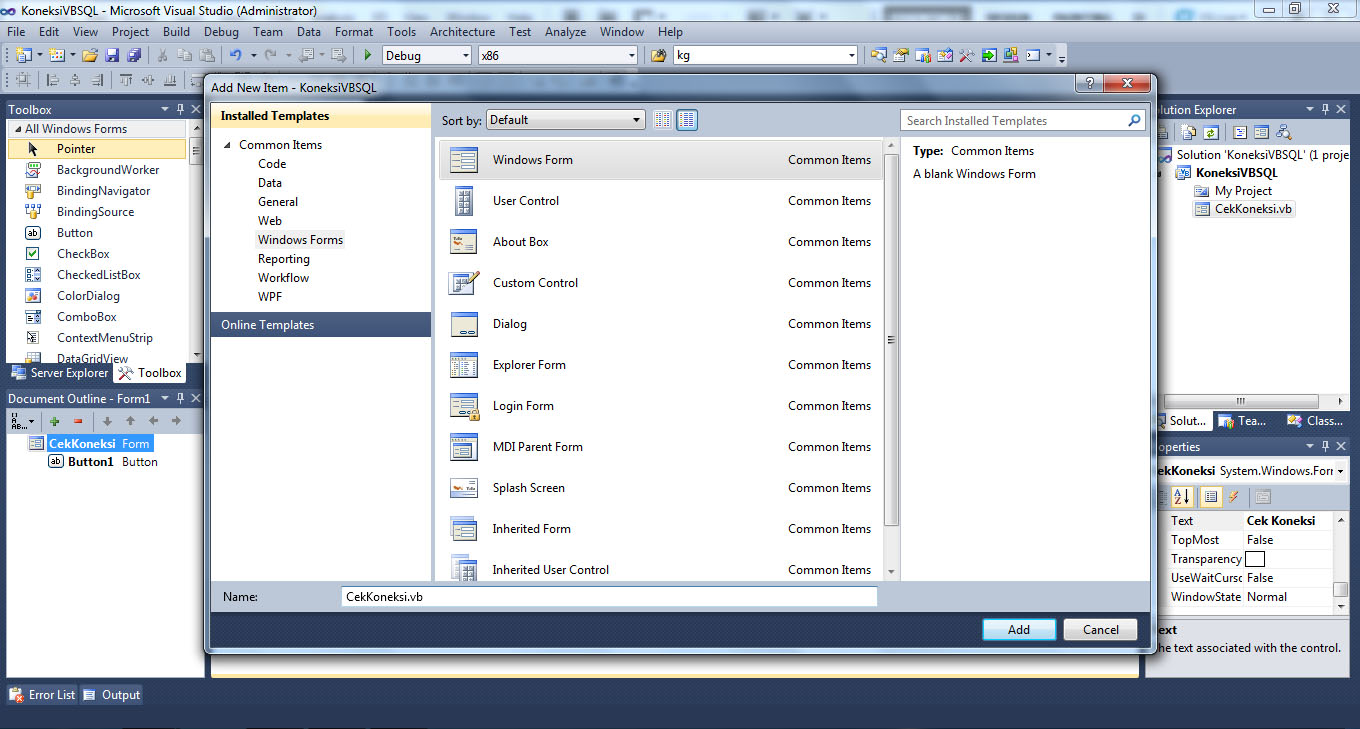
Task: Click Show All Files icon in Solution Explorer
Action: 1189,132
